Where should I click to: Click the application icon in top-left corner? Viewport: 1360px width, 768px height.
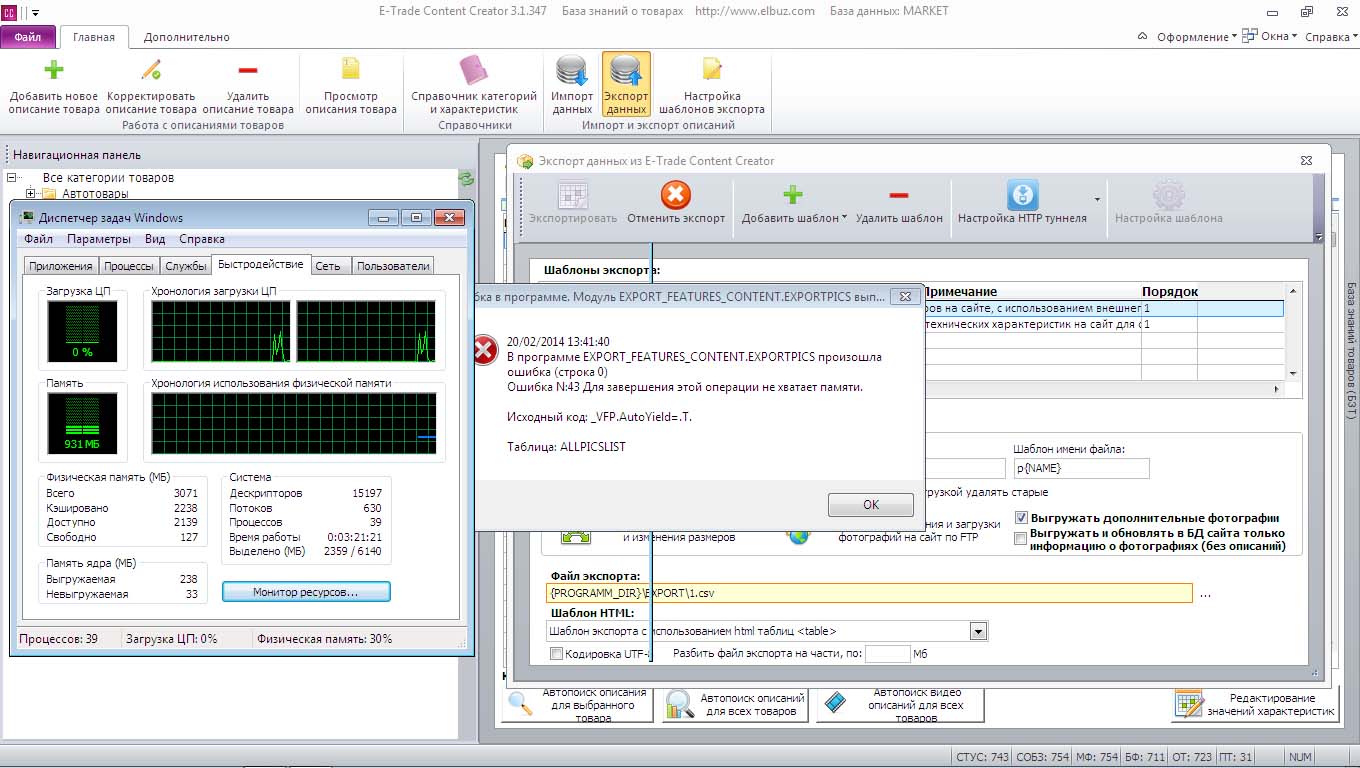tap(8, 12)
